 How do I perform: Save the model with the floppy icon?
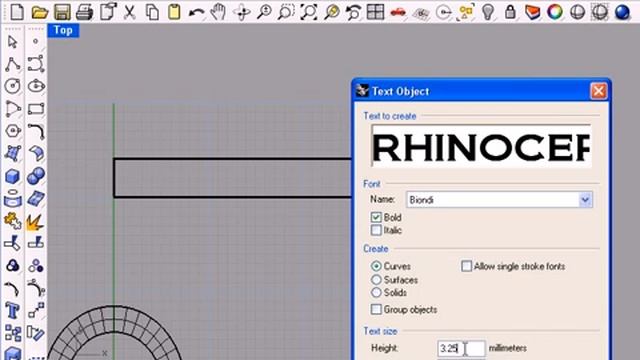62,11
